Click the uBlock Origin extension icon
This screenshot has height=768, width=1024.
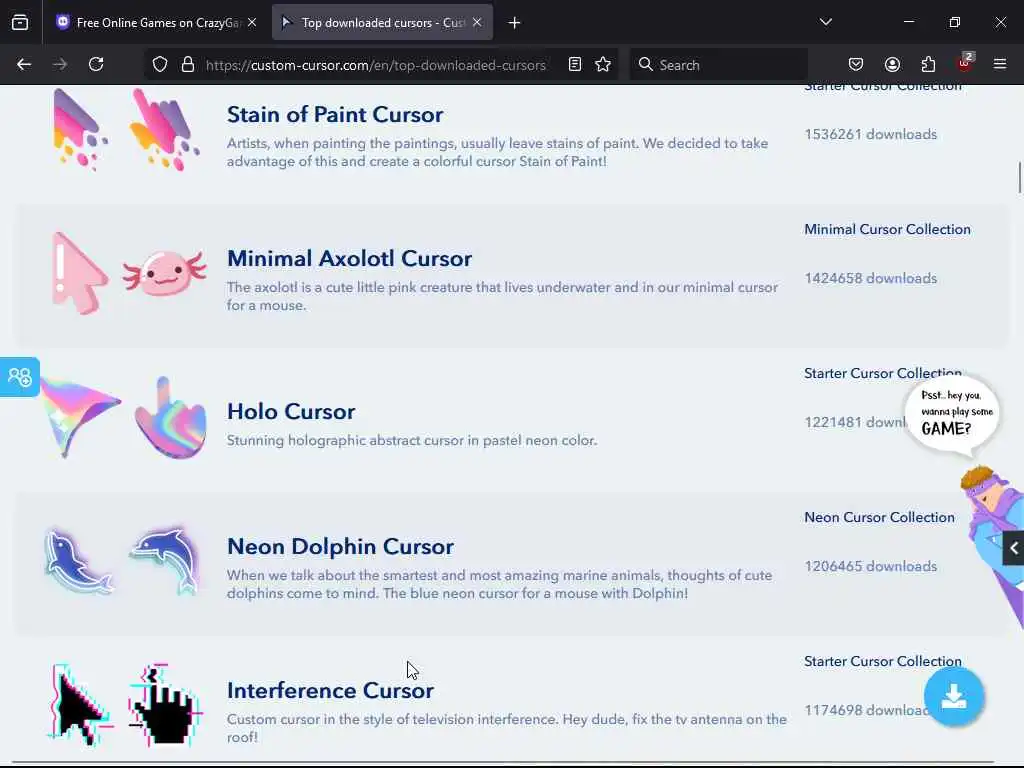click(964, 63)
